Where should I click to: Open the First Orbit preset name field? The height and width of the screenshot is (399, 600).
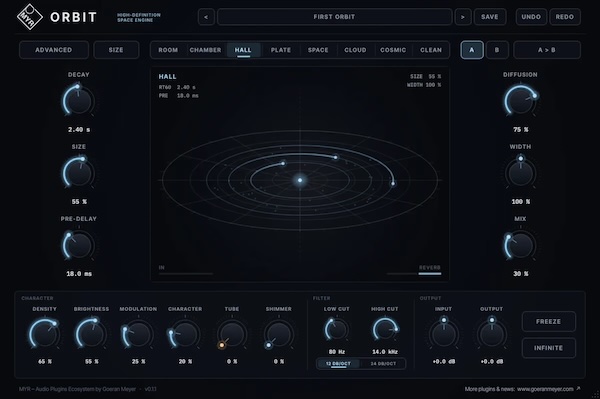point(334,17)
